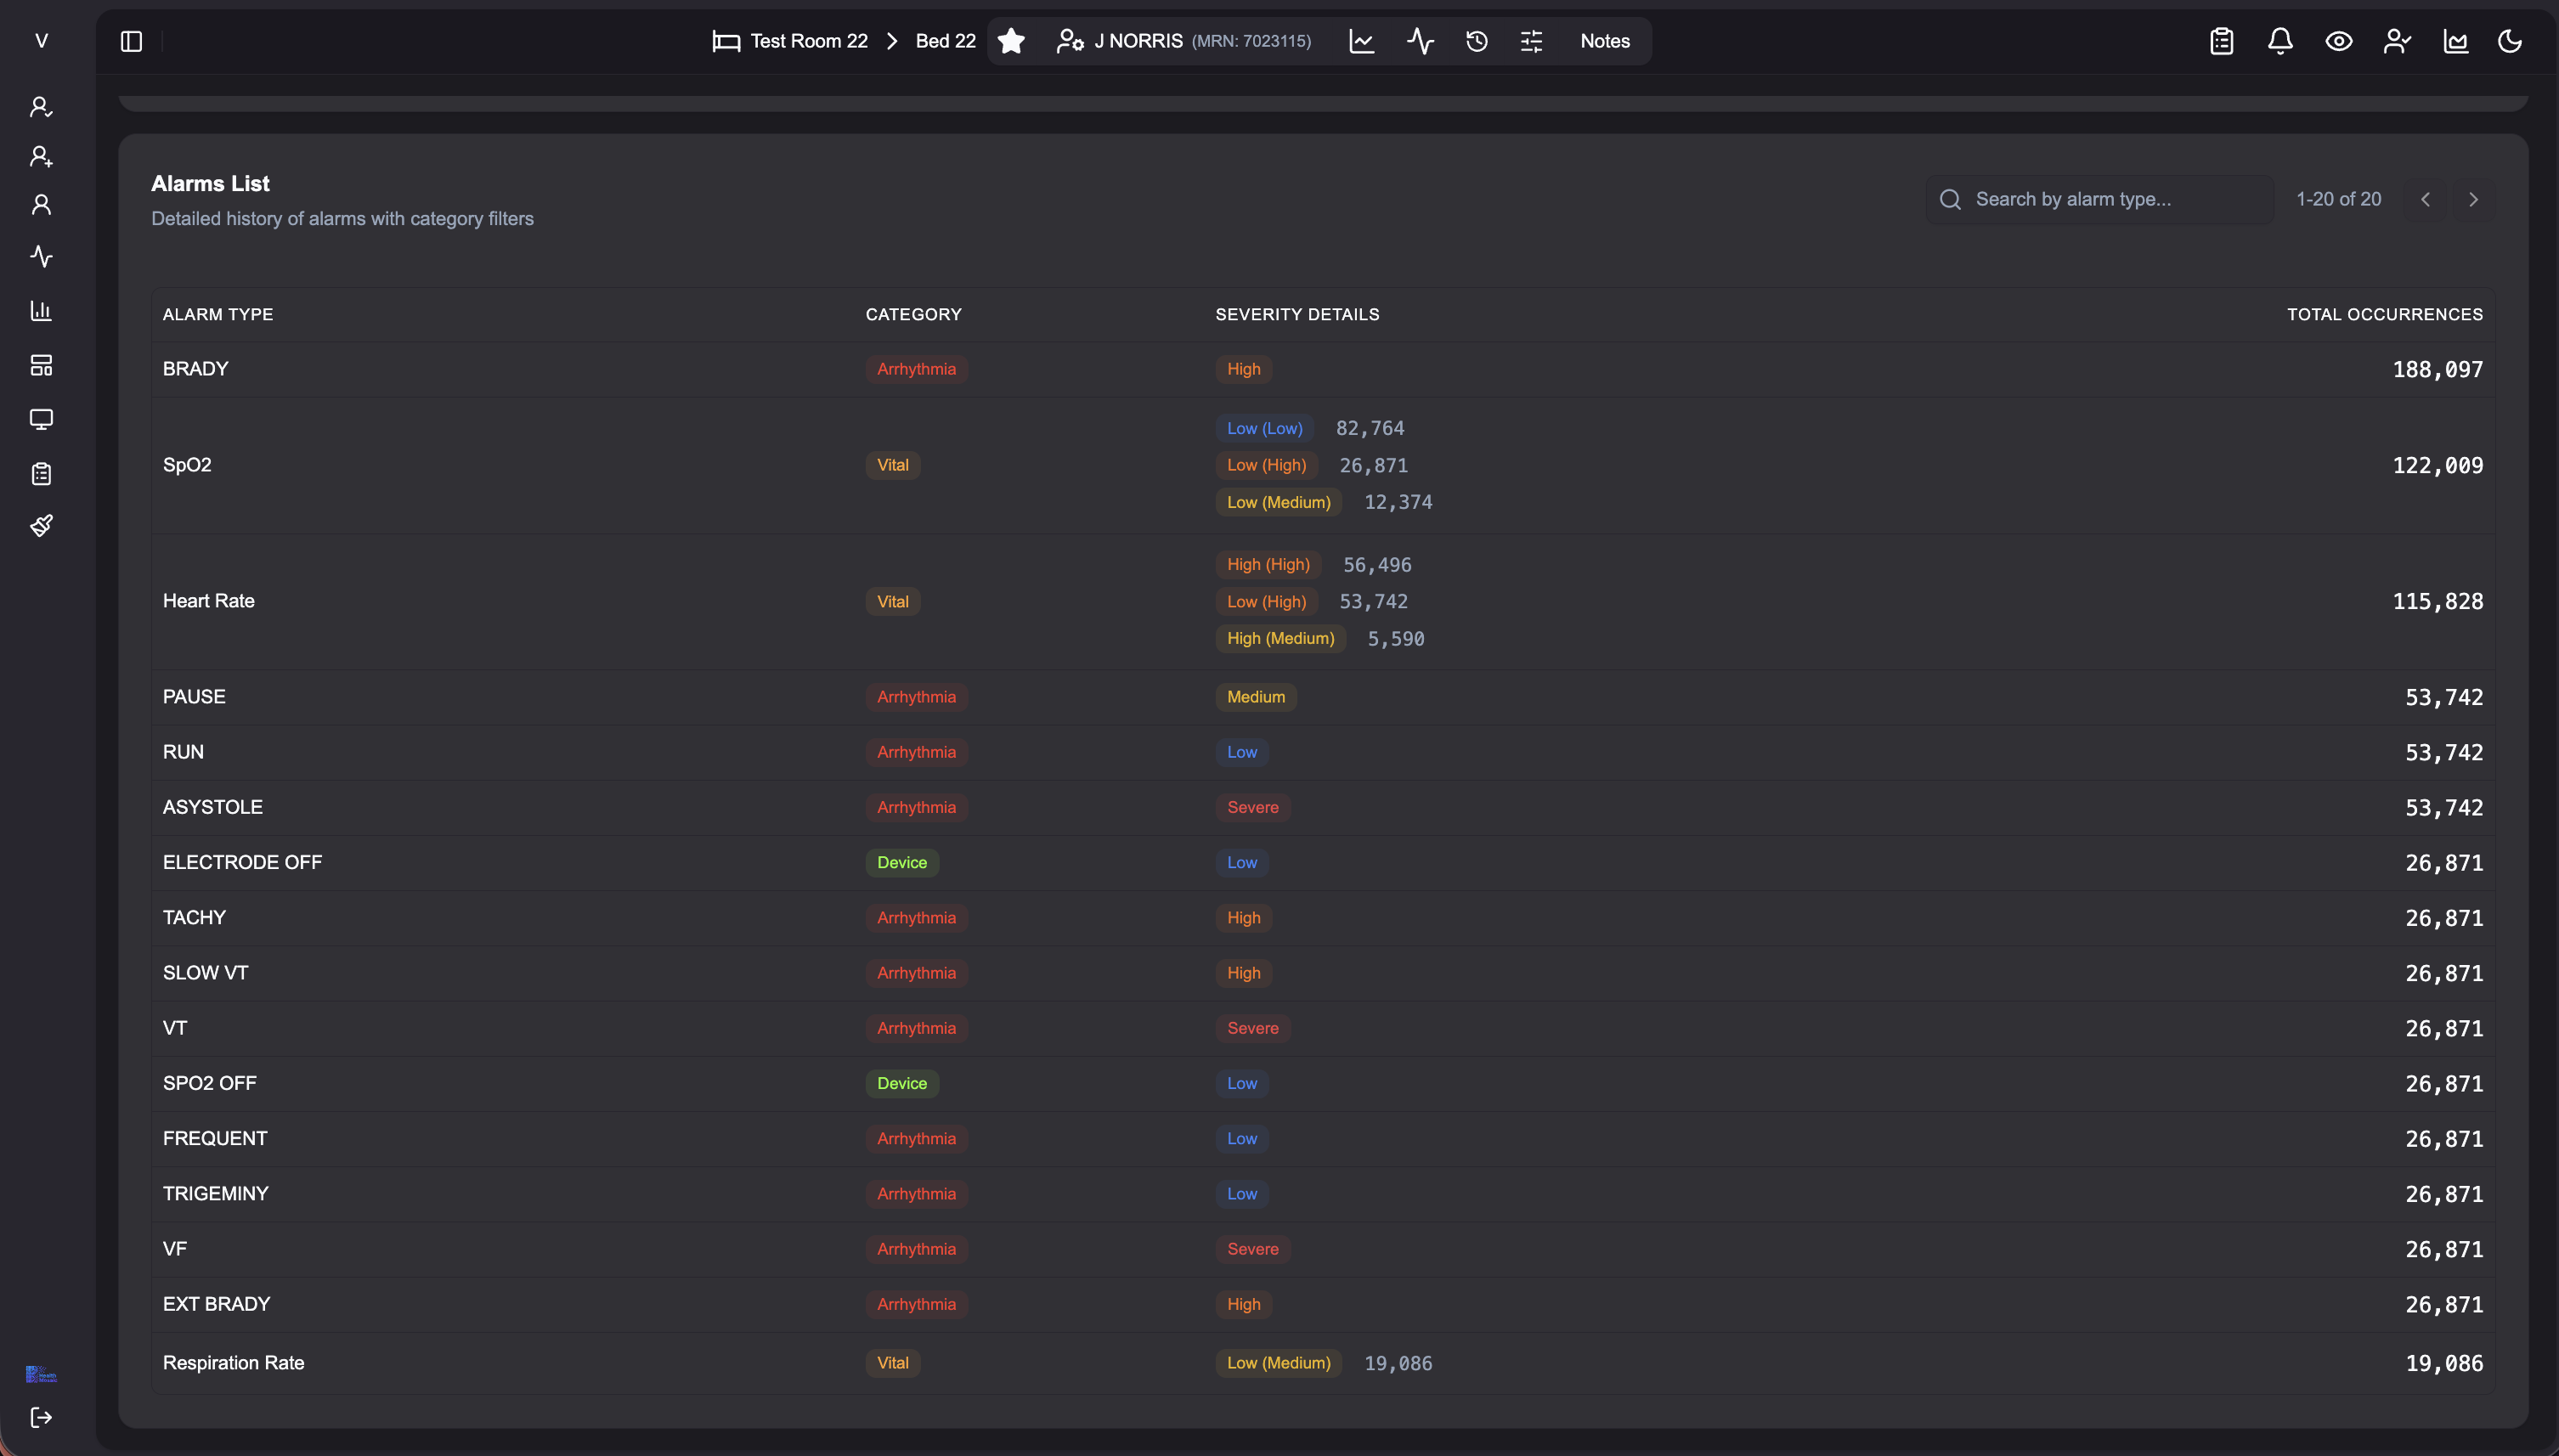The height and width of the screenshot is (1456, 2559).
Task: Open the trends line chart icon
Action: [1362, 41]
